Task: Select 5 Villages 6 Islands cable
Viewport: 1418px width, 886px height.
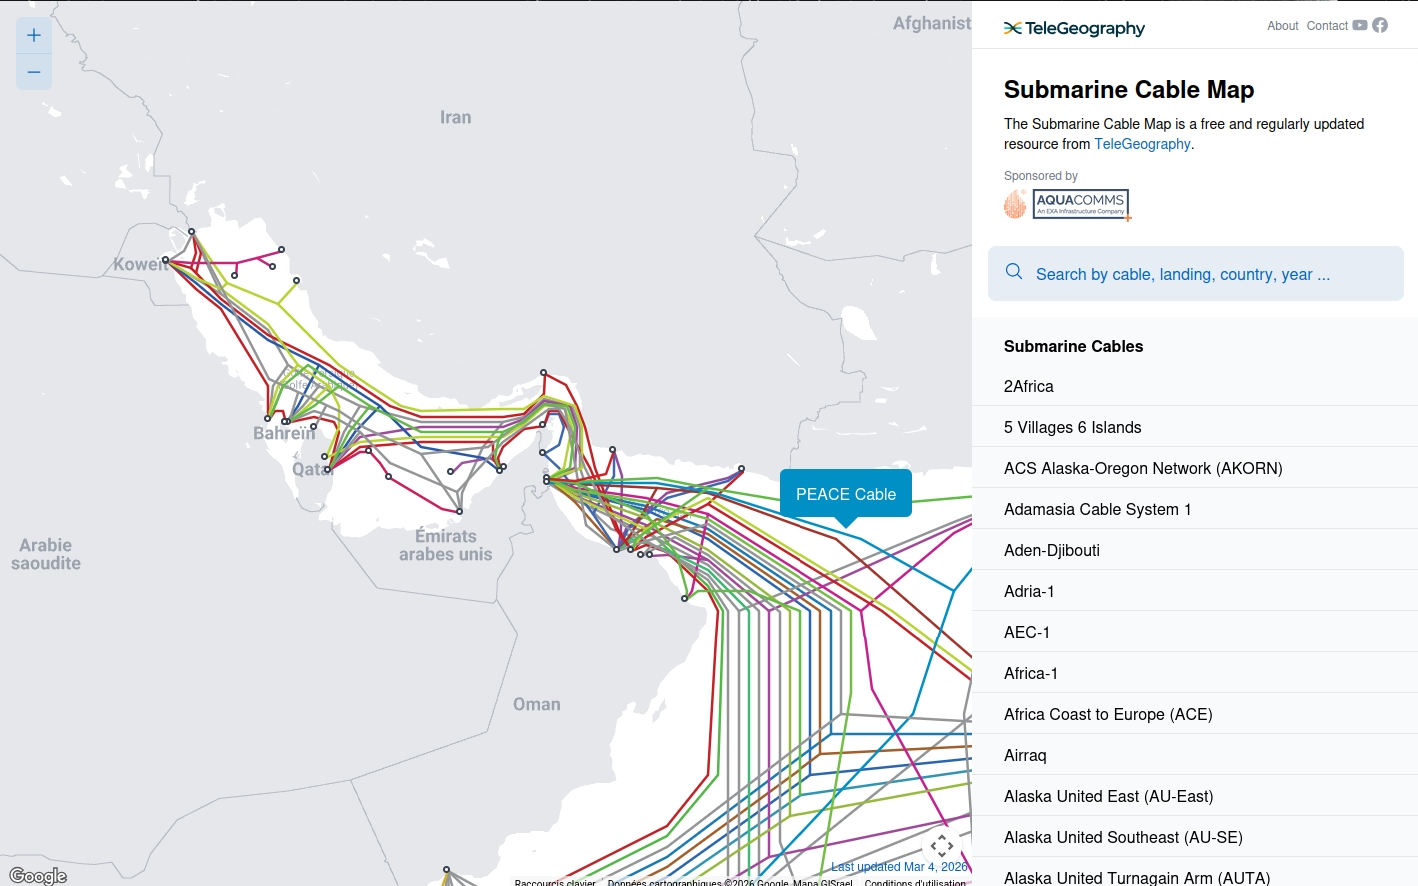Action: [x=1195, y=427]
